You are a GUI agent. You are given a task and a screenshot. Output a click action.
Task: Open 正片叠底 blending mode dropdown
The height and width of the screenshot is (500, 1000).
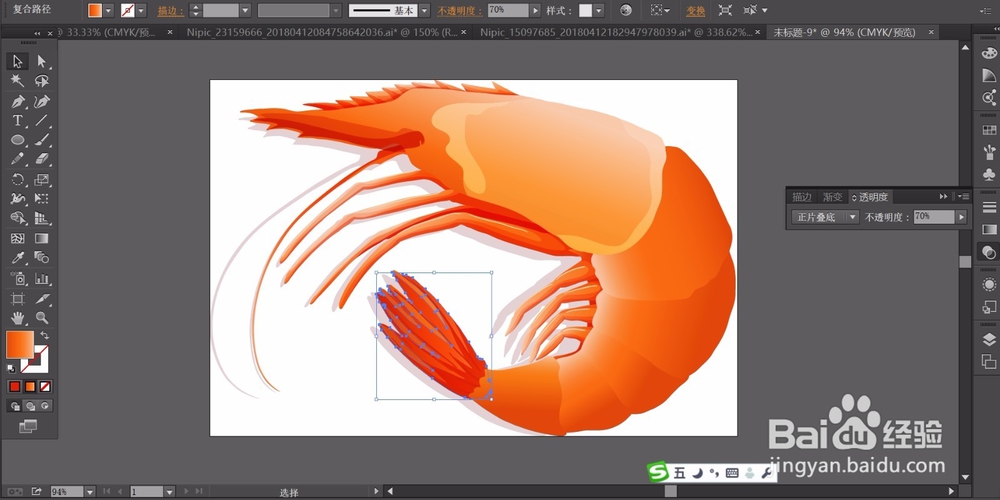825,217
